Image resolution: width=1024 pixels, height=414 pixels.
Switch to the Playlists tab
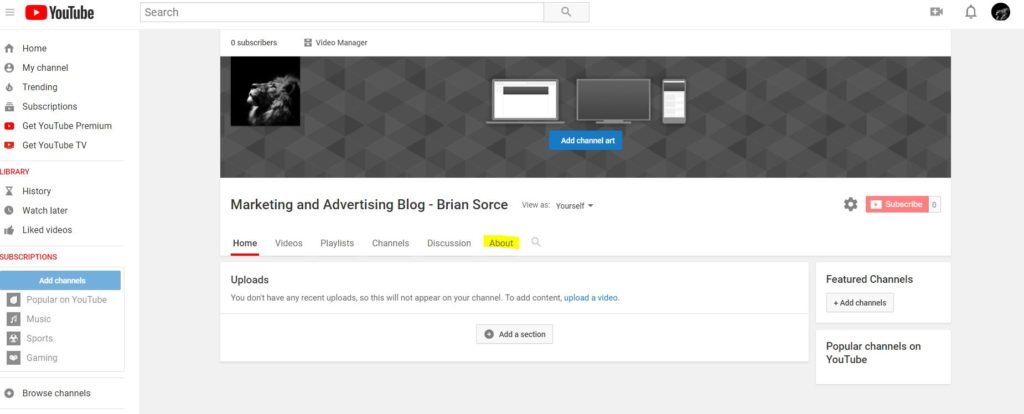click(x=337, y=243)
